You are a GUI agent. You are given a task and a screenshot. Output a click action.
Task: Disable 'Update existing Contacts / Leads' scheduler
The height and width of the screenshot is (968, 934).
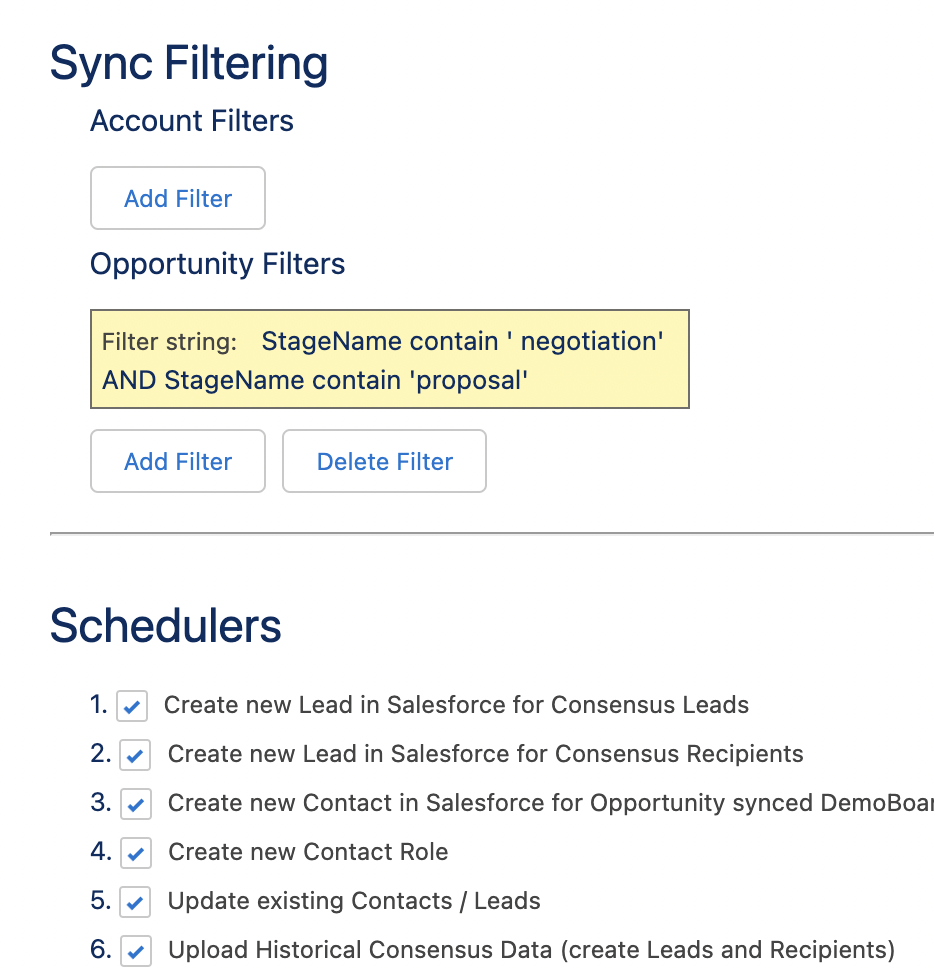[135, 901]
